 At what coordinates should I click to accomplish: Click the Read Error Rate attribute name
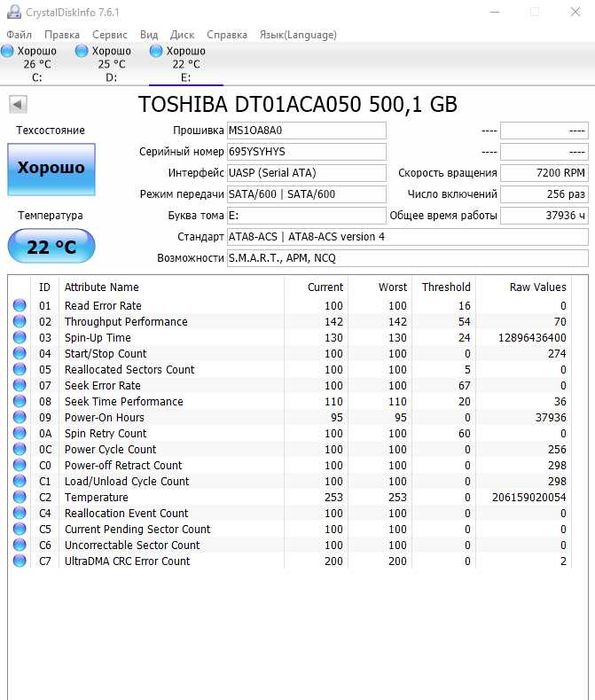103,306
